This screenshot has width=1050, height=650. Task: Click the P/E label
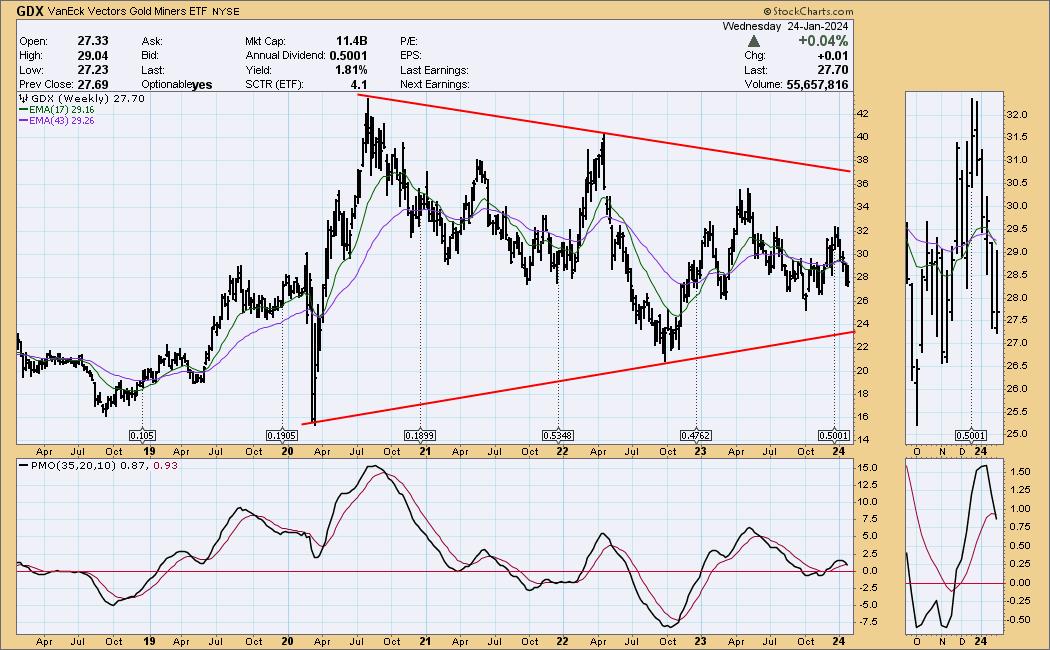pos(409,41)
